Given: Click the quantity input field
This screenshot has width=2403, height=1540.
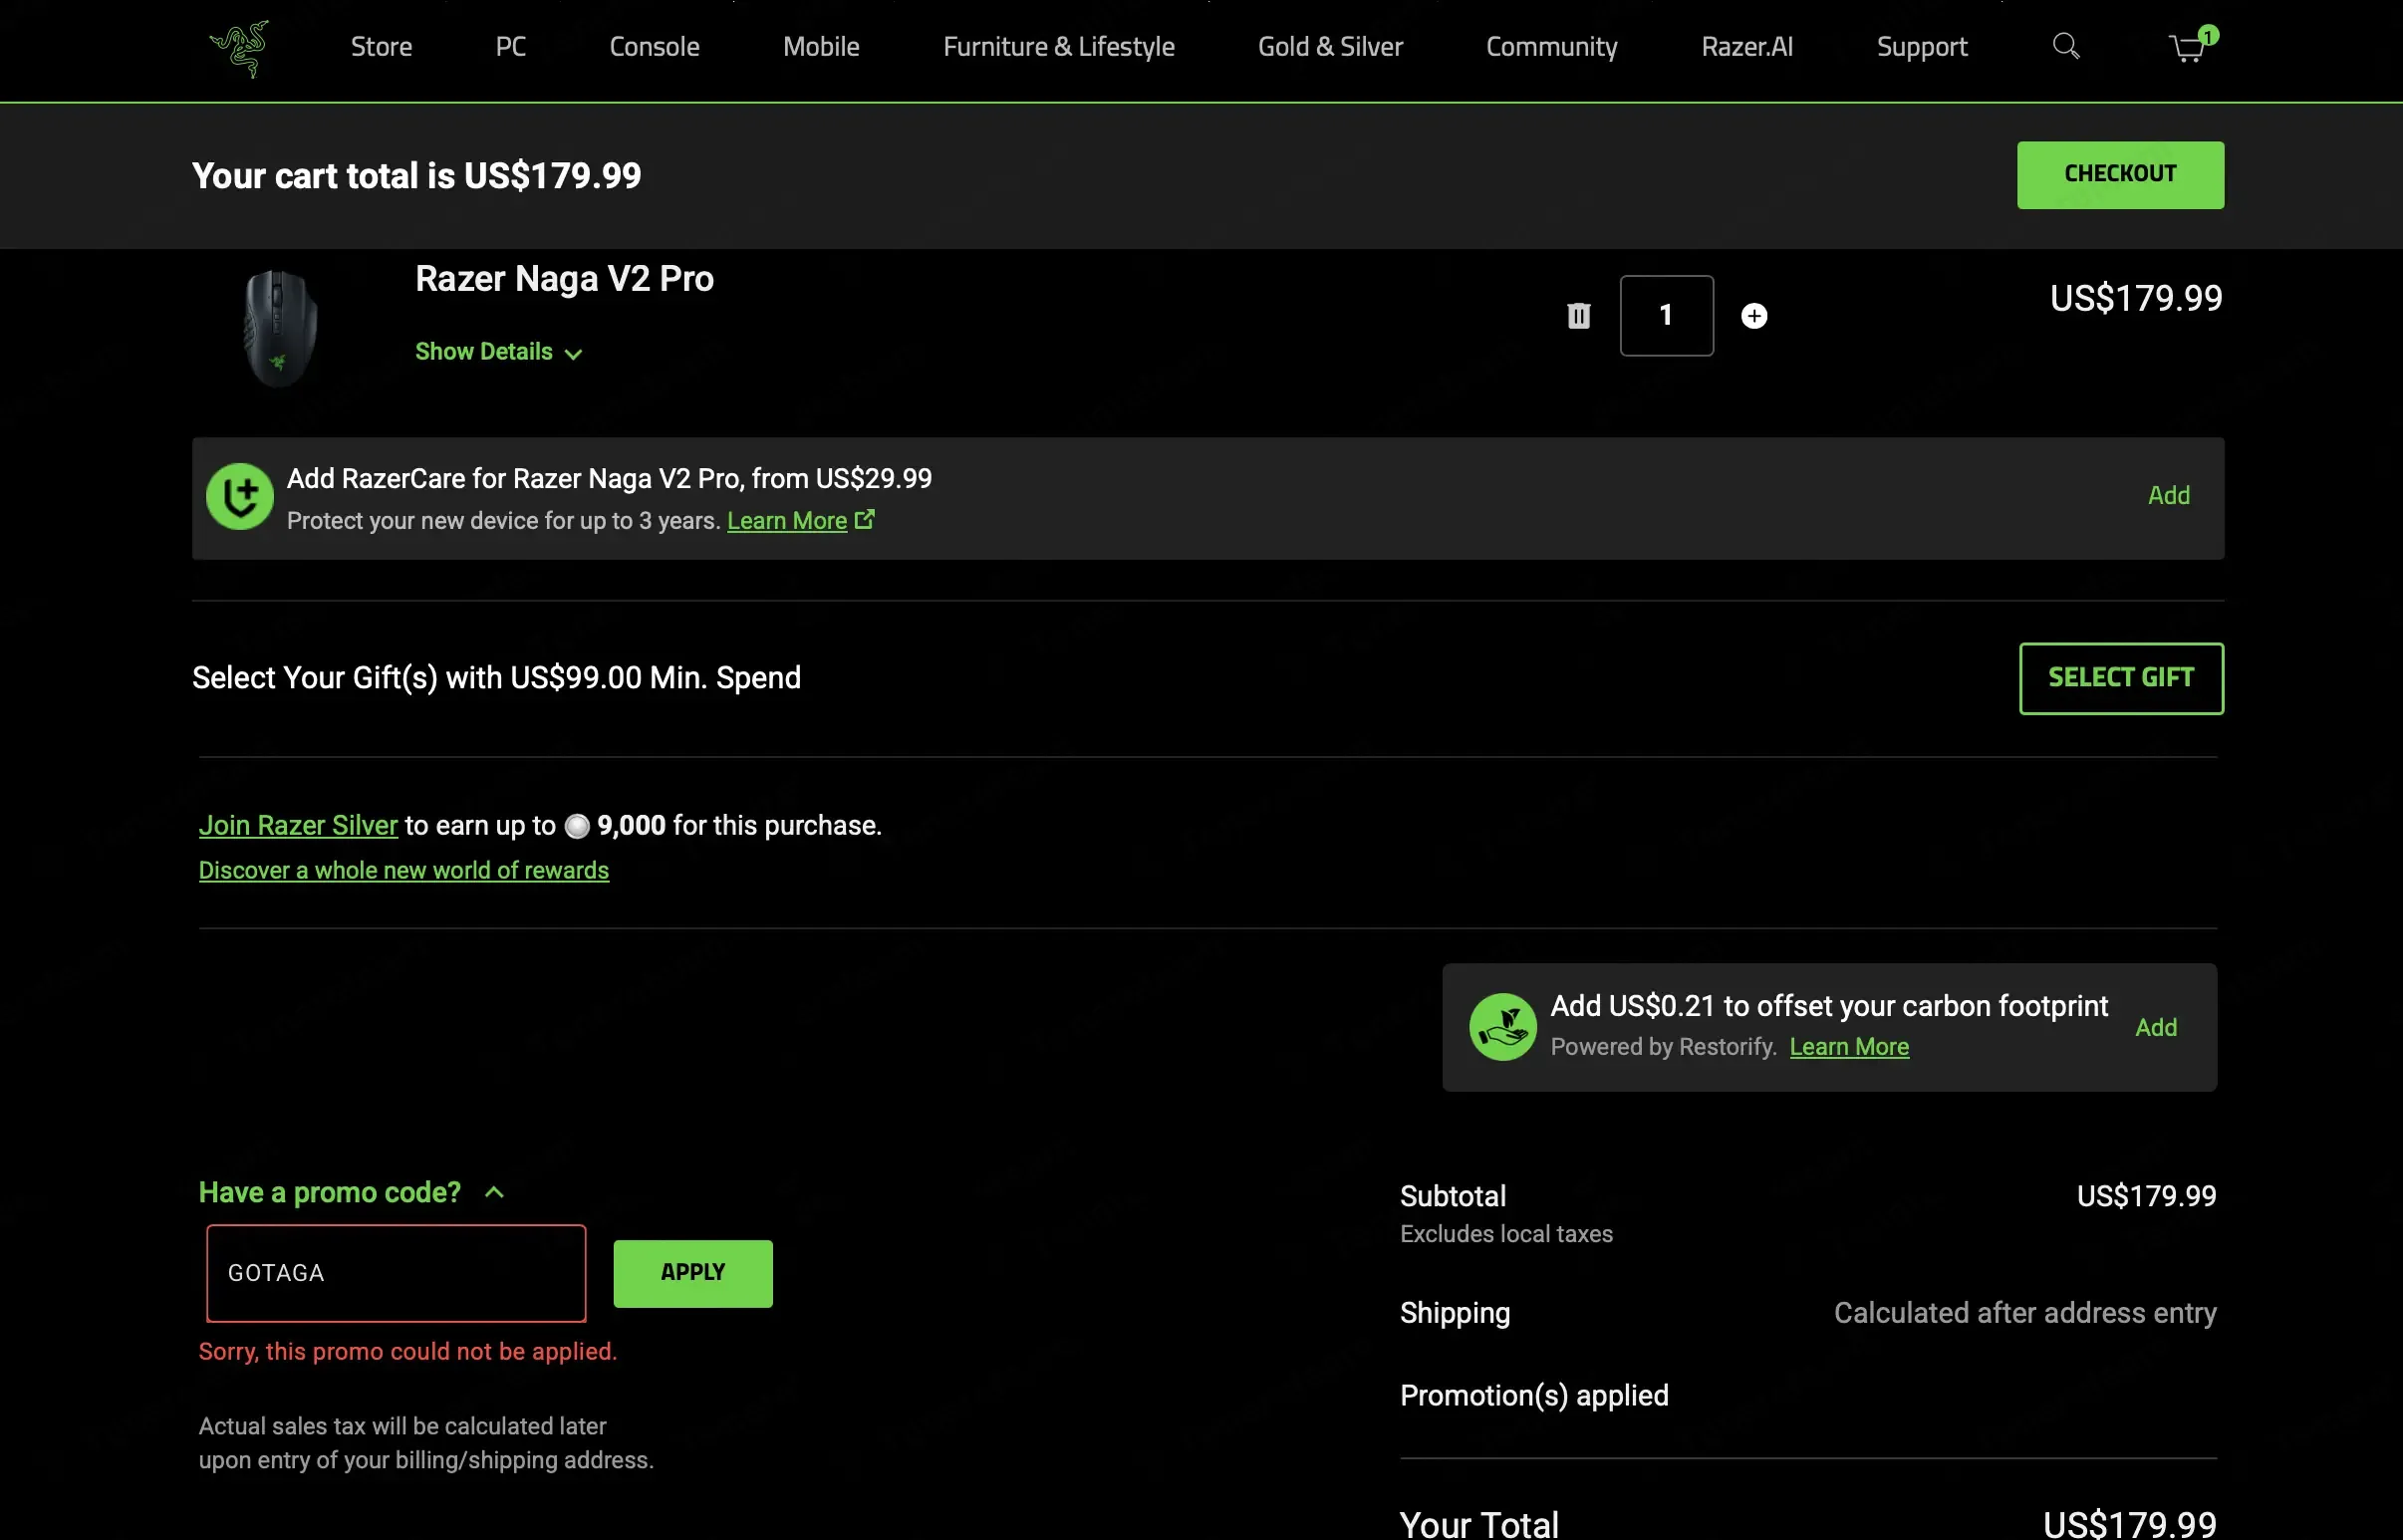Looking at the screenshot, I should 1666,316.
